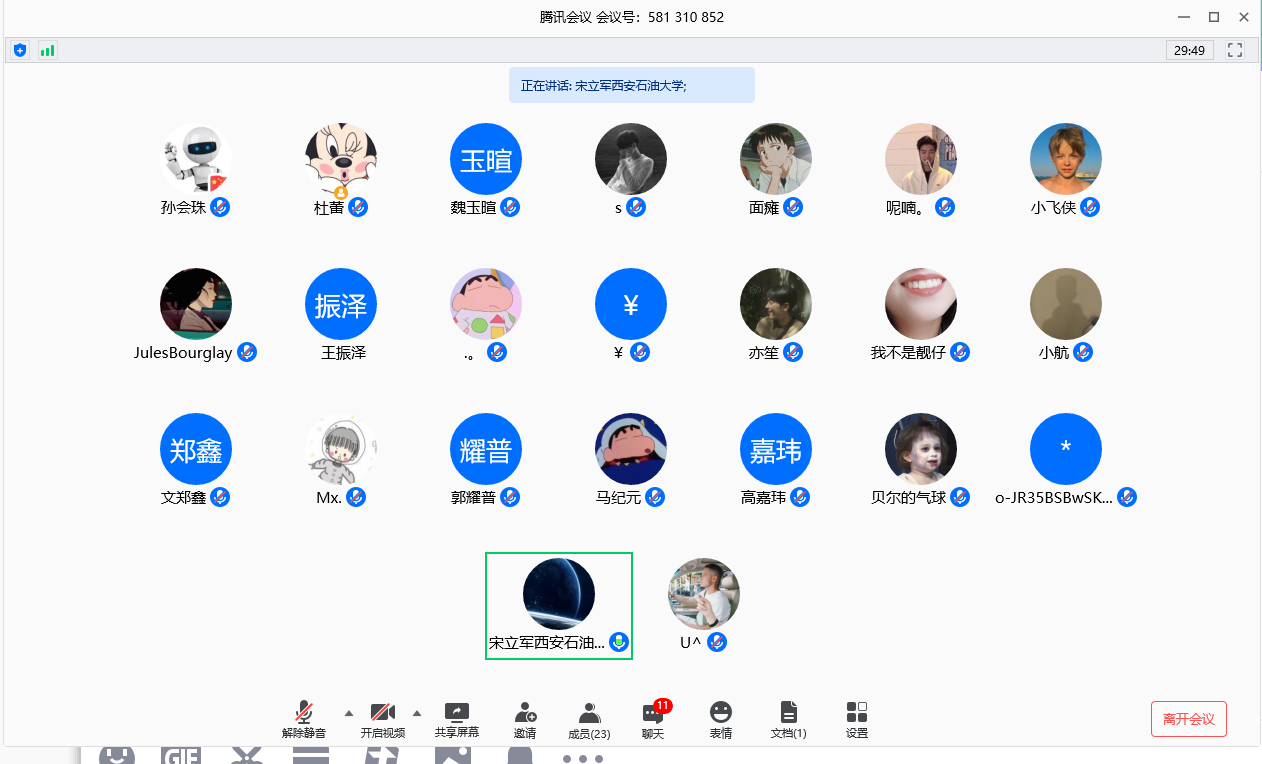Screen dimensions: 1262x764
Task: Click 杜蕾's Minnie Mouse avatar
Action: (x=340, y=159)
